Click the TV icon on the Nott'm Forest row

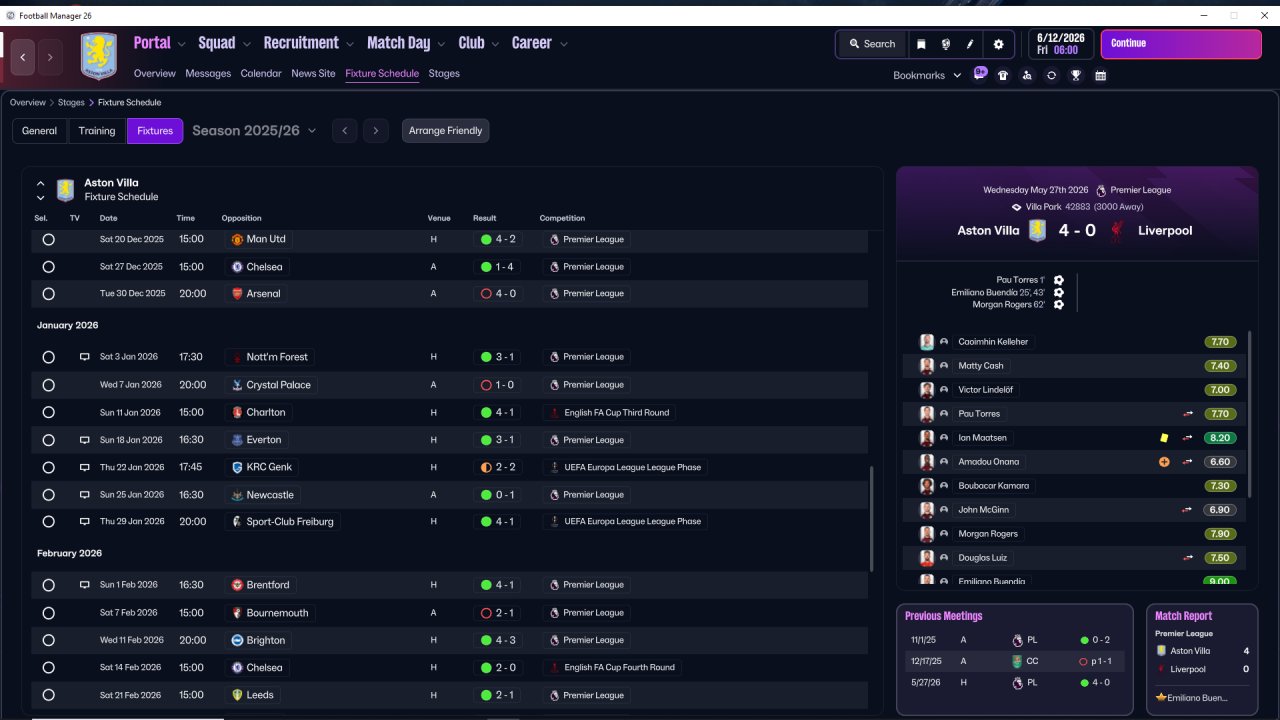[85, 357]
